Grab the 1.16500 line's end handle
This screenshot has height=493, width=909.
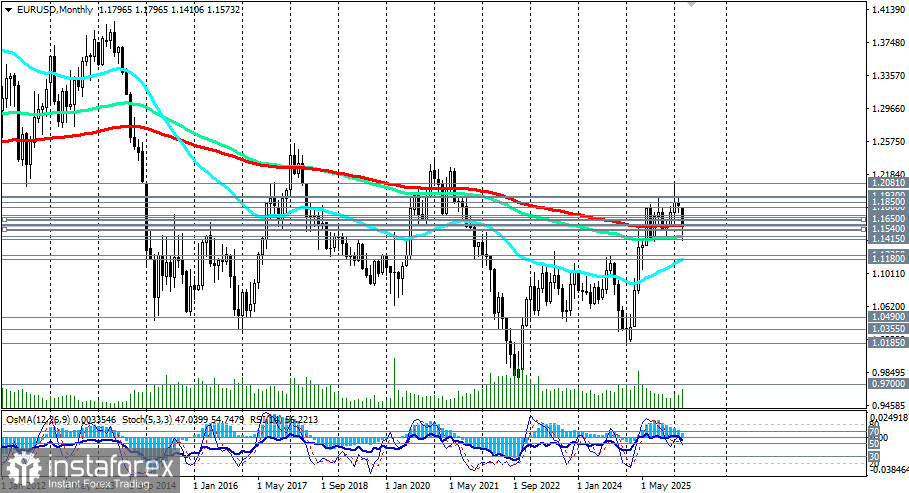pos(864,219)
